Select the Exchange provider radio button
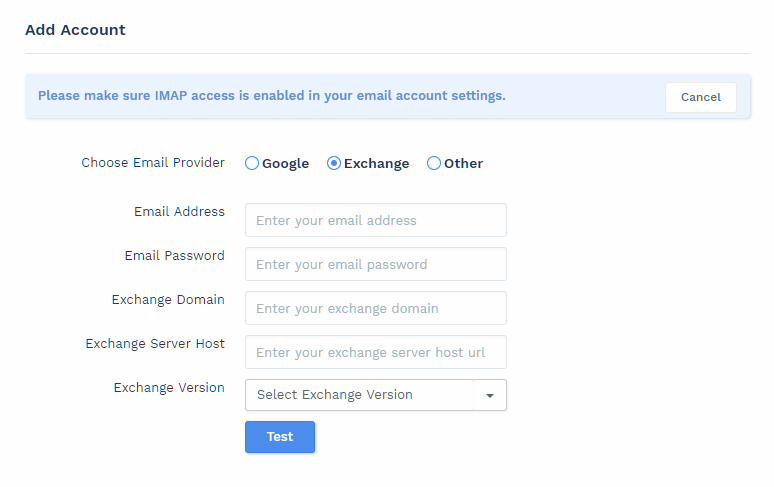The image size is (774, 487). coord(334,163)
